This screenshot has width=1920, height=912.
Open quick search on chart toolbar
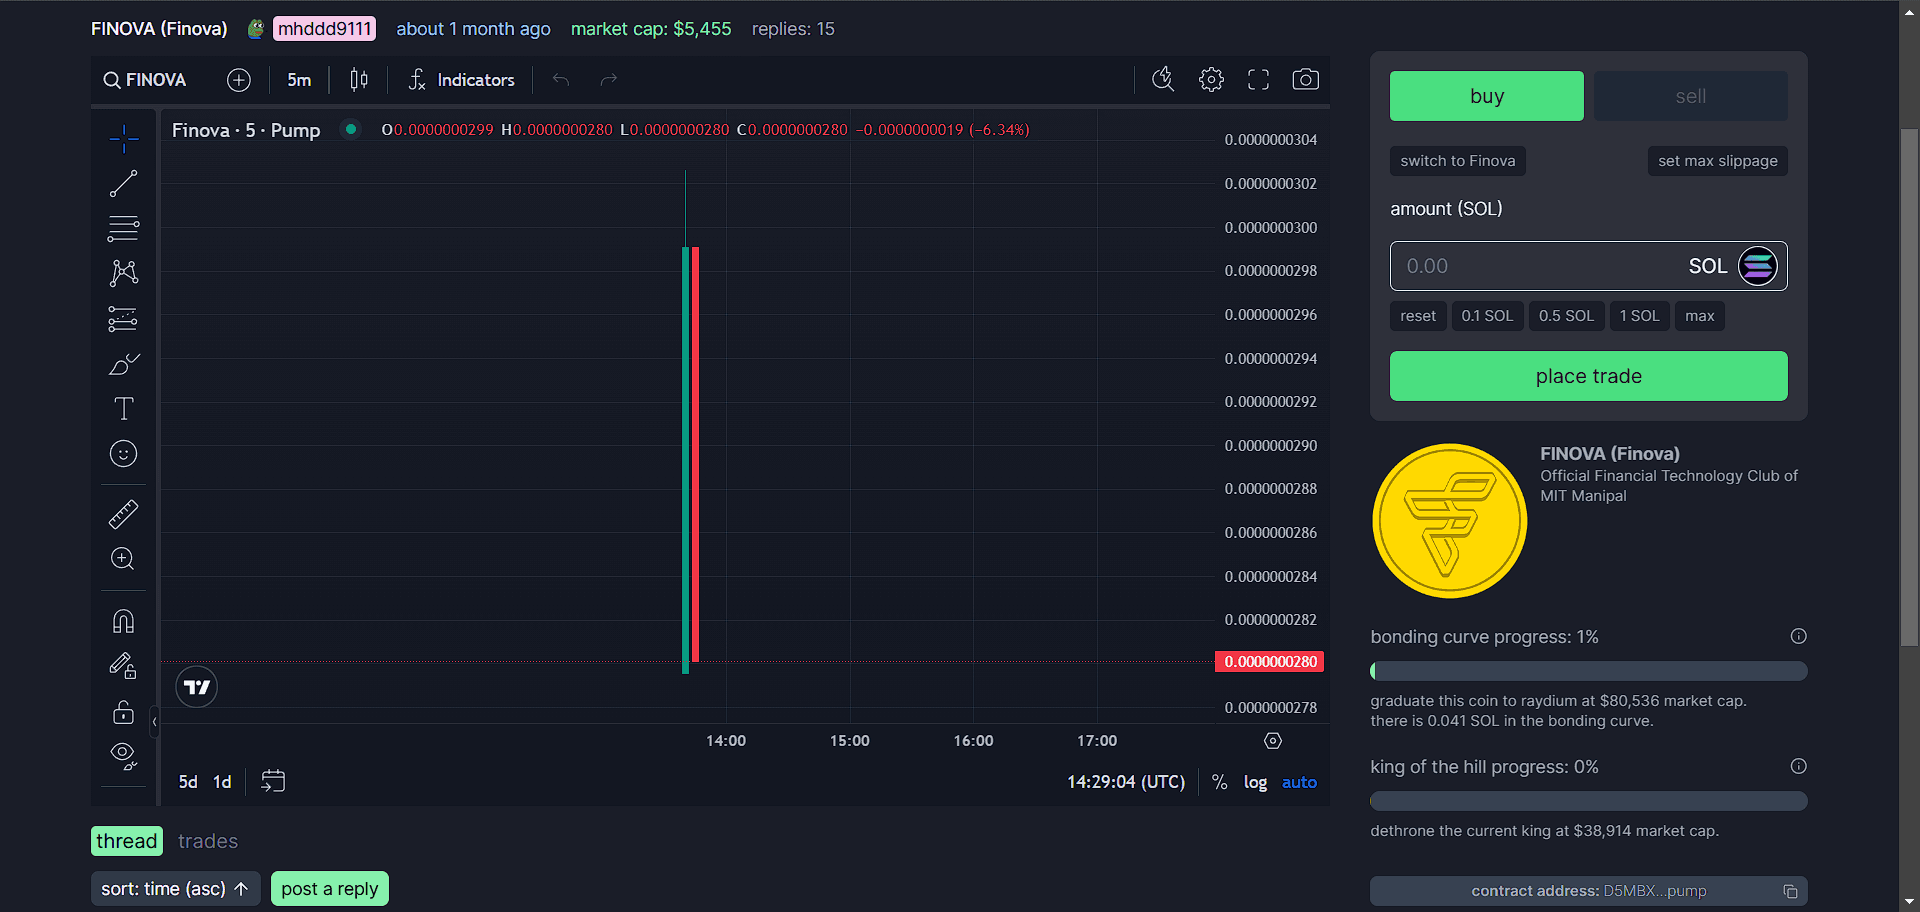pyautogui.click(x=1163, y=80)
